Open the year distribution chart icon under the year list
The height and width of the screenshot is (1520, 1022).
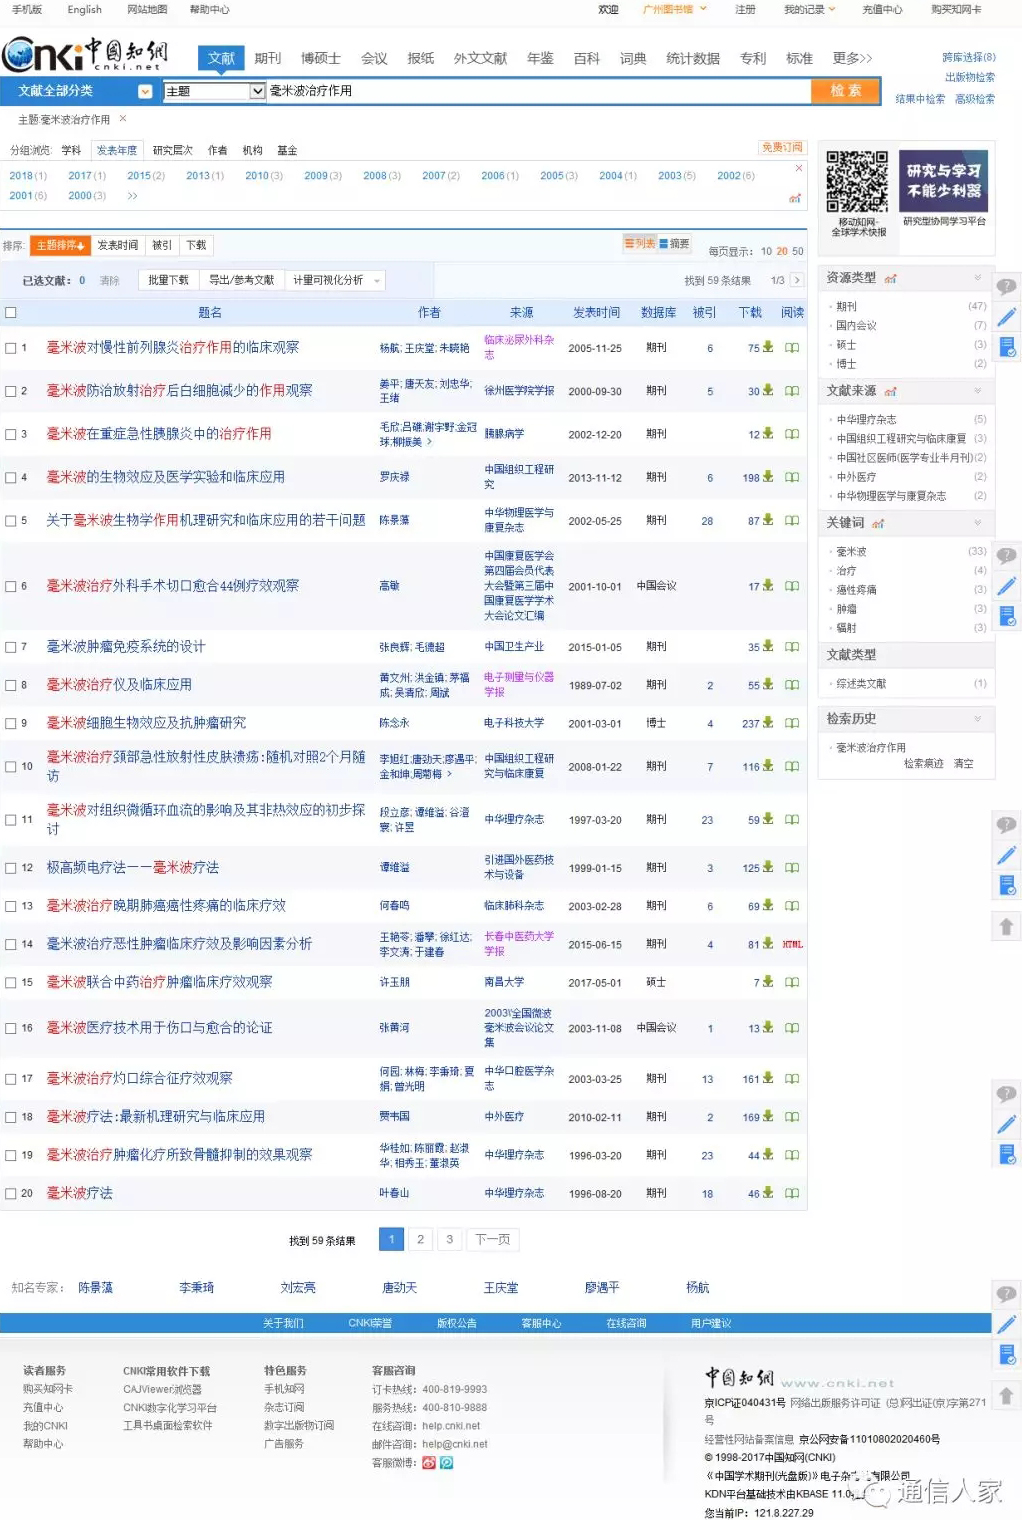[795, 198]
